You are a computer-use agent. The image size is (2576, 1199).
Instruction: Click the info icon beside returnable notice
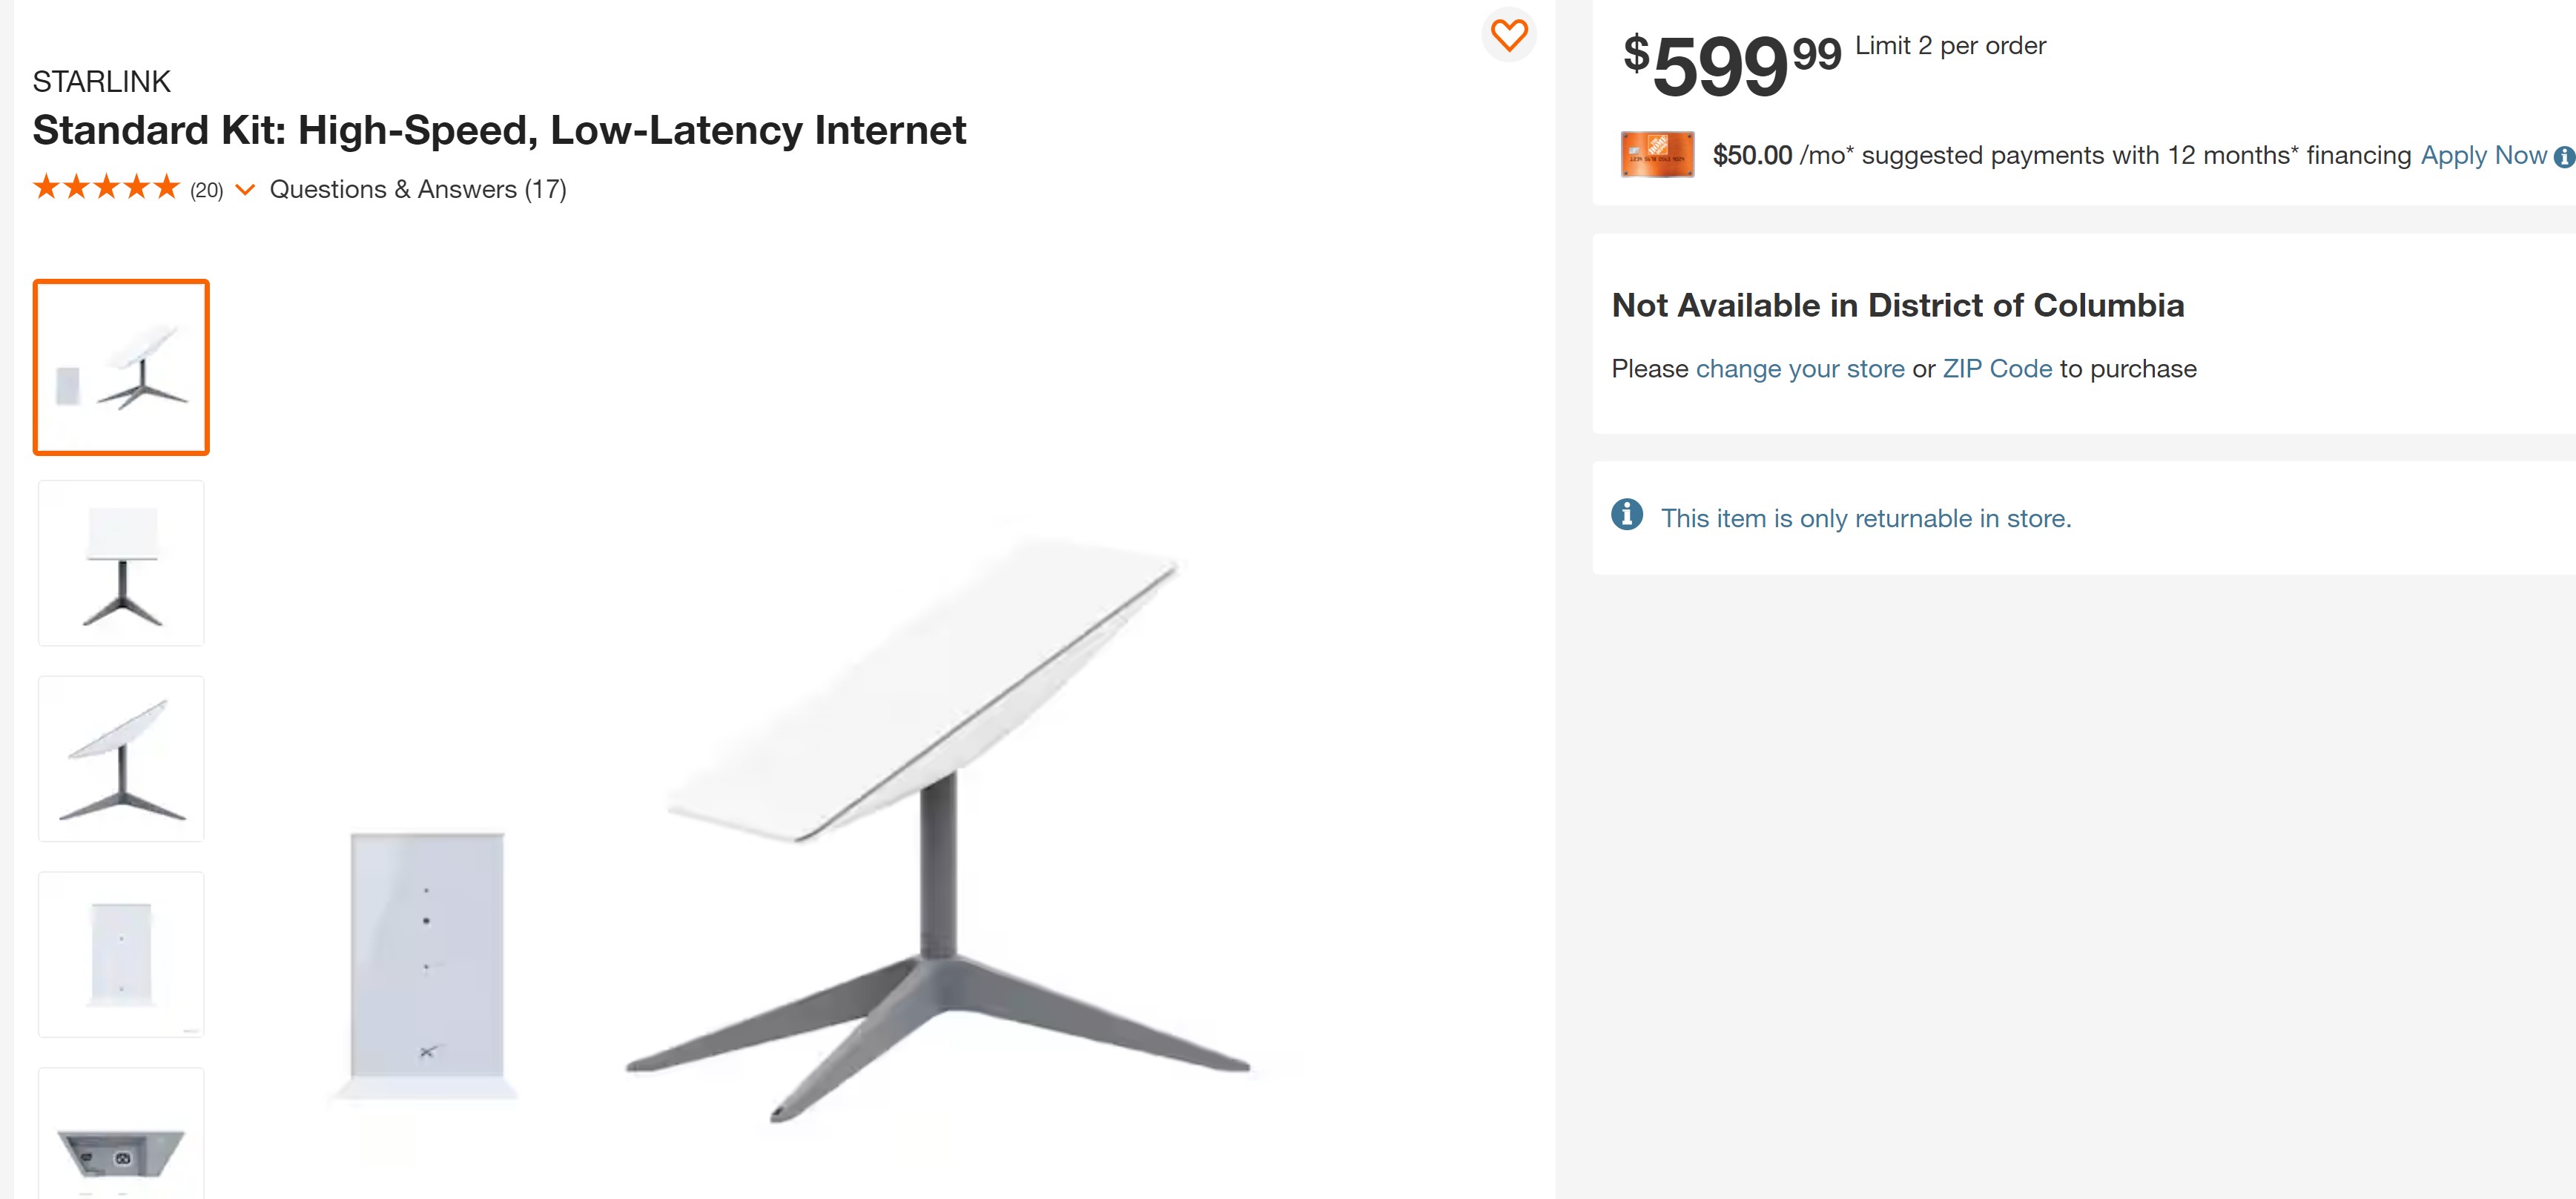click(x=1626, y=515)
